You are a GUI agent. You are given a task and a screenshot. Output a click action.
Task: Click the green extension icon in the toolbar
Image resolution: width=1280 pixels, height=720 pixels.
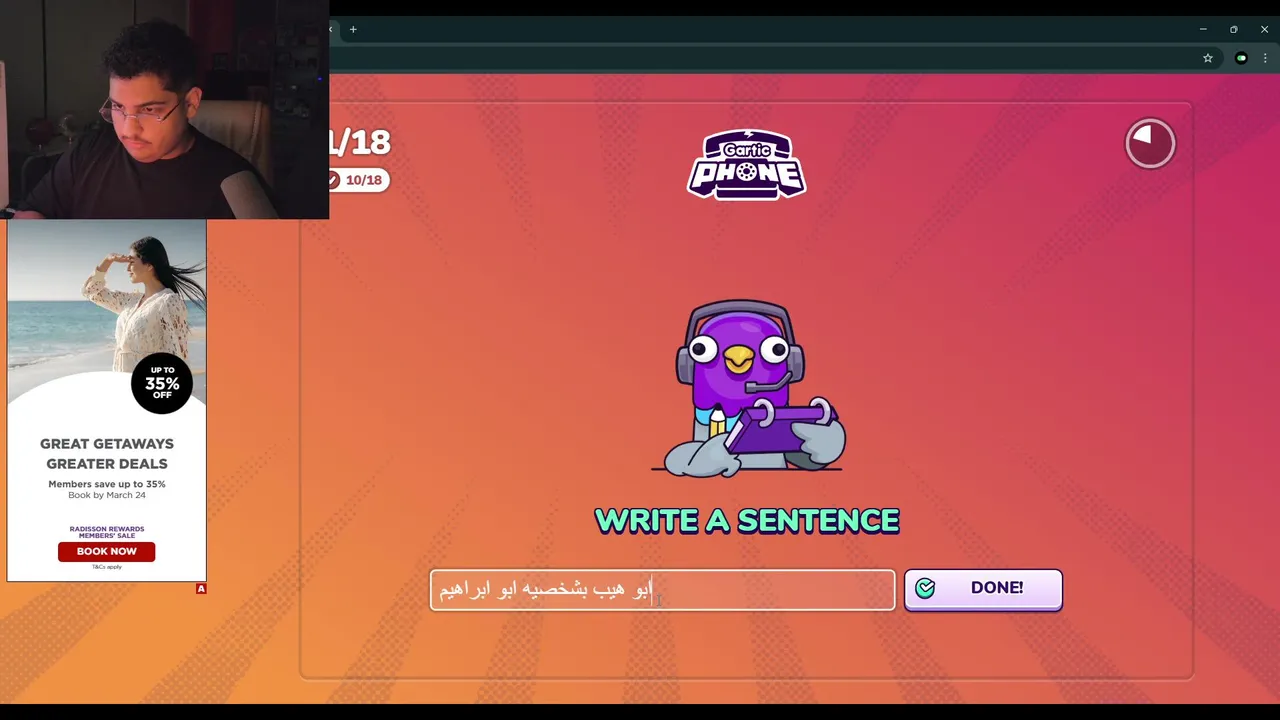pos(1241,58)
